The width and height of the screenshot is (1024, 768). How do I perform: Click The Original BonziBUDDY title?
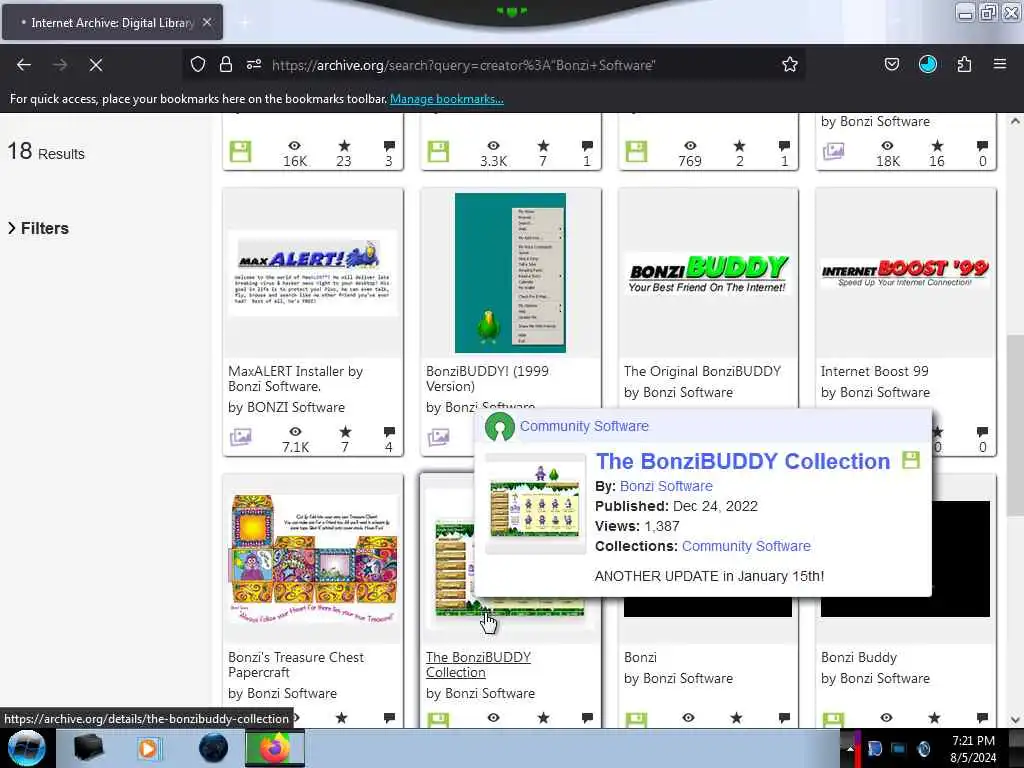tap(702, 371)
